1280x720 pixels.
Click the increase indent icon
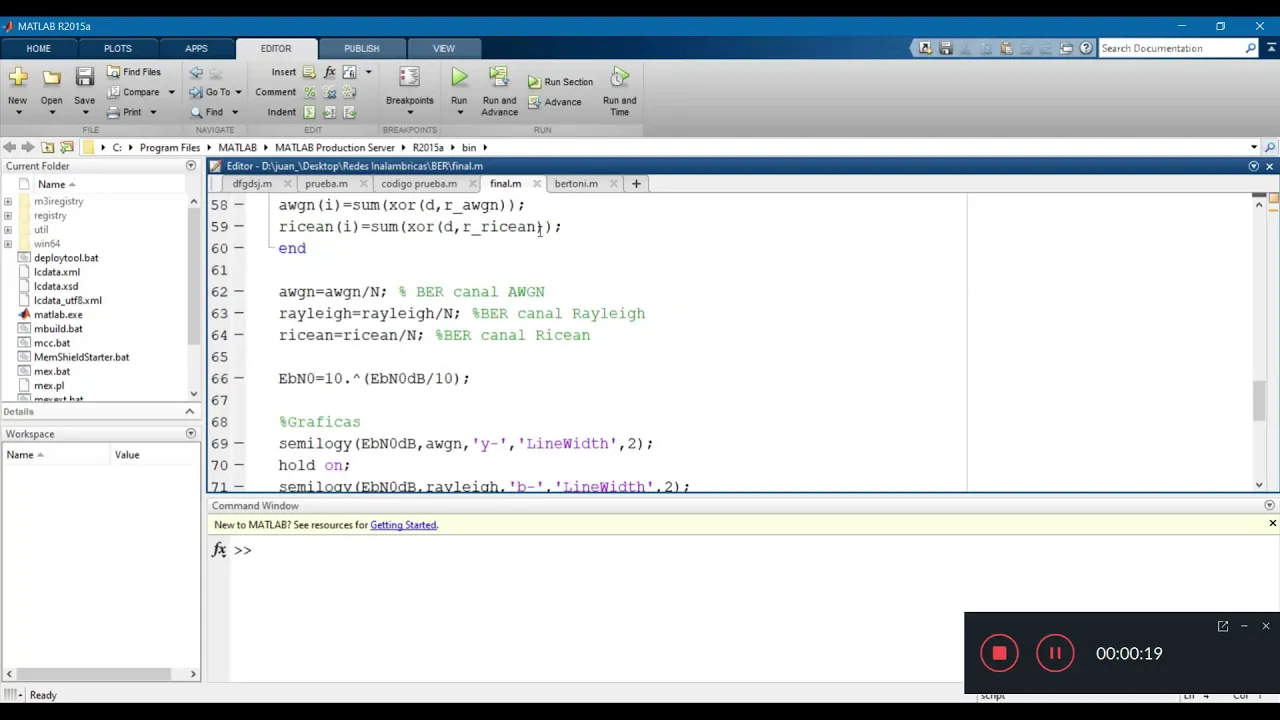tap(329, 112)
